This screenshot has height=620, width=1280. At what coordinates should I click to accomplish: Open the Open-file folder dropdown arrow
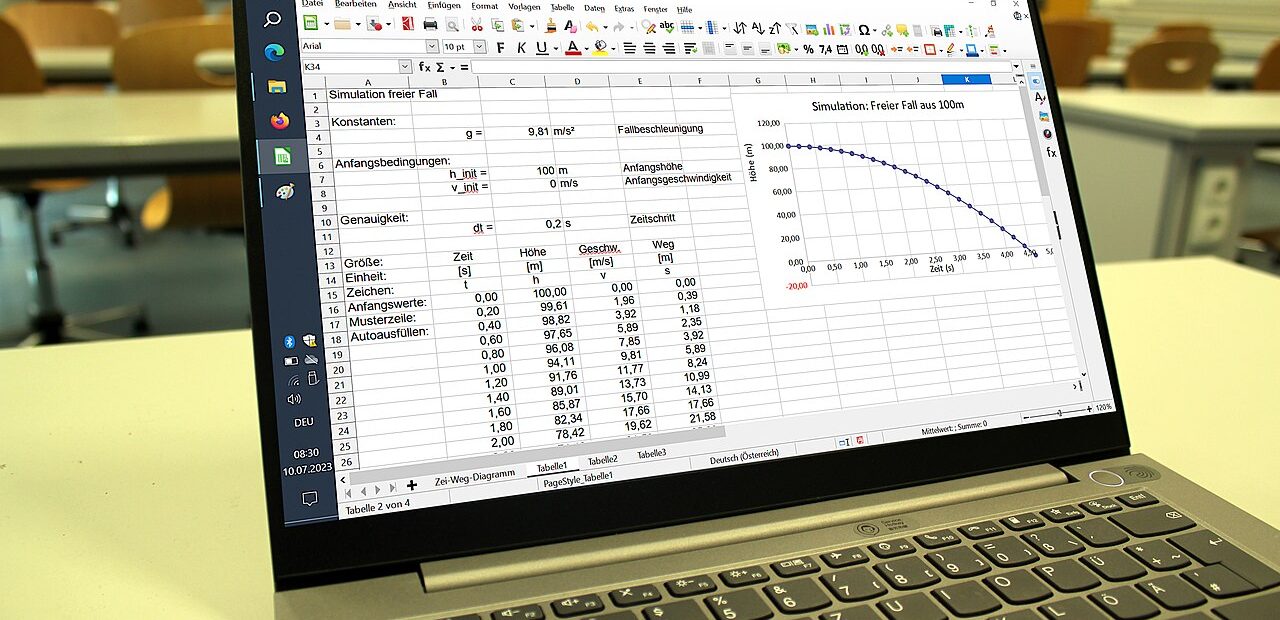click(358, 24)
